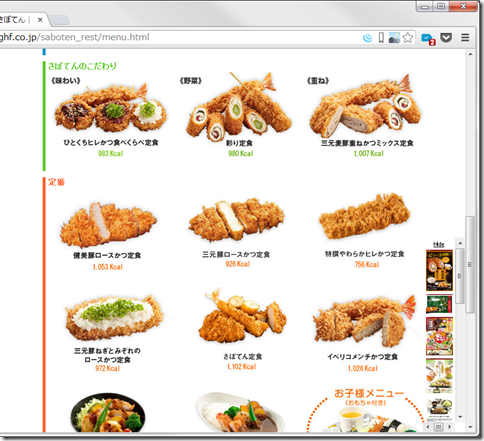This screenshot has height=441, width=484.
Task: Open a new tab with the blank tab button
Action: click(x=60, y=20)
